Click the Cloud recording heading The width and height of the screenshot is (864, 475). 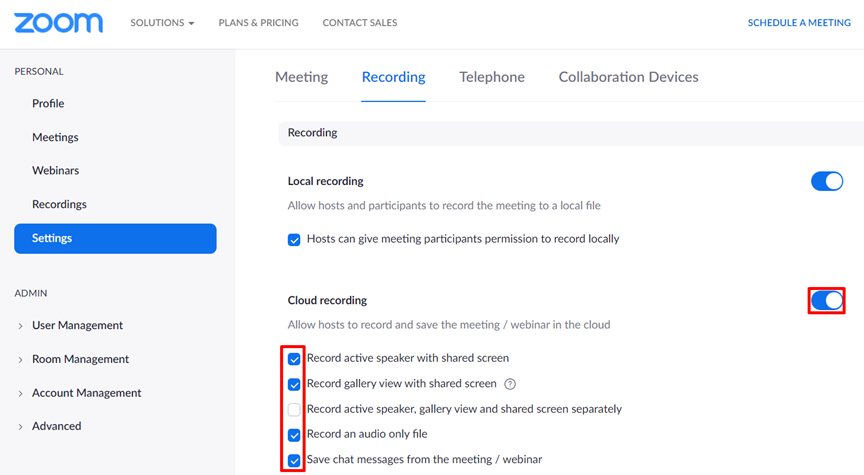pos(327,300)
